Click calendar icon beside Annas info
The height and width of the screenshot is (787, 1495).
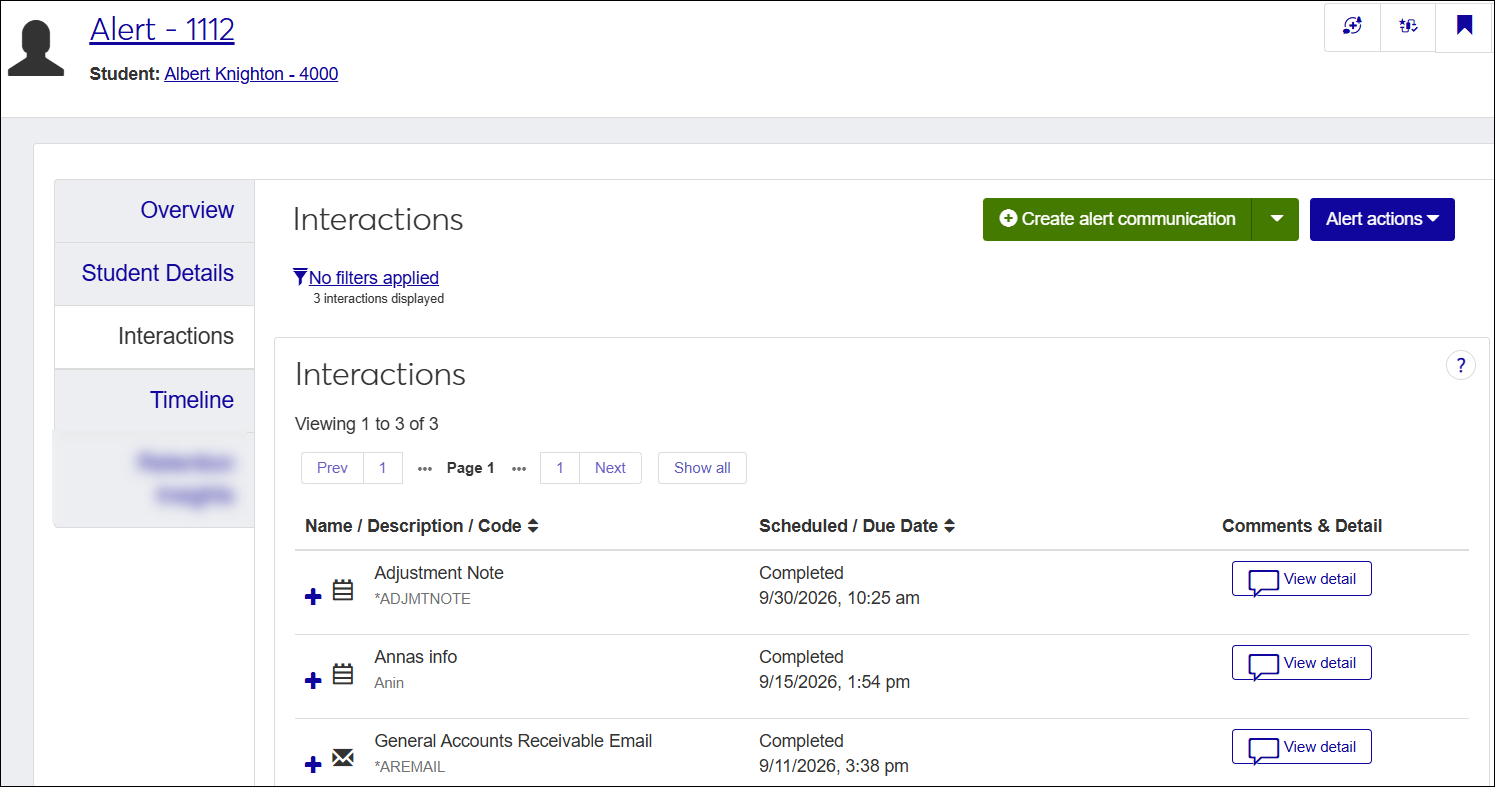[x=343, y=674]
